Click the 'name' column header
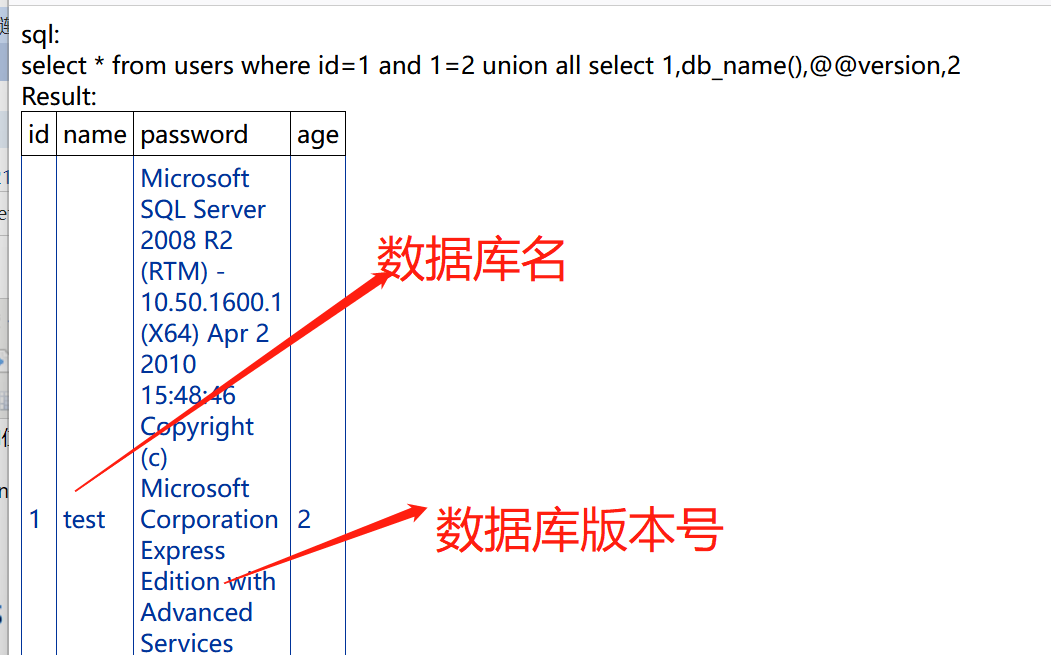 tap(95, 135)
